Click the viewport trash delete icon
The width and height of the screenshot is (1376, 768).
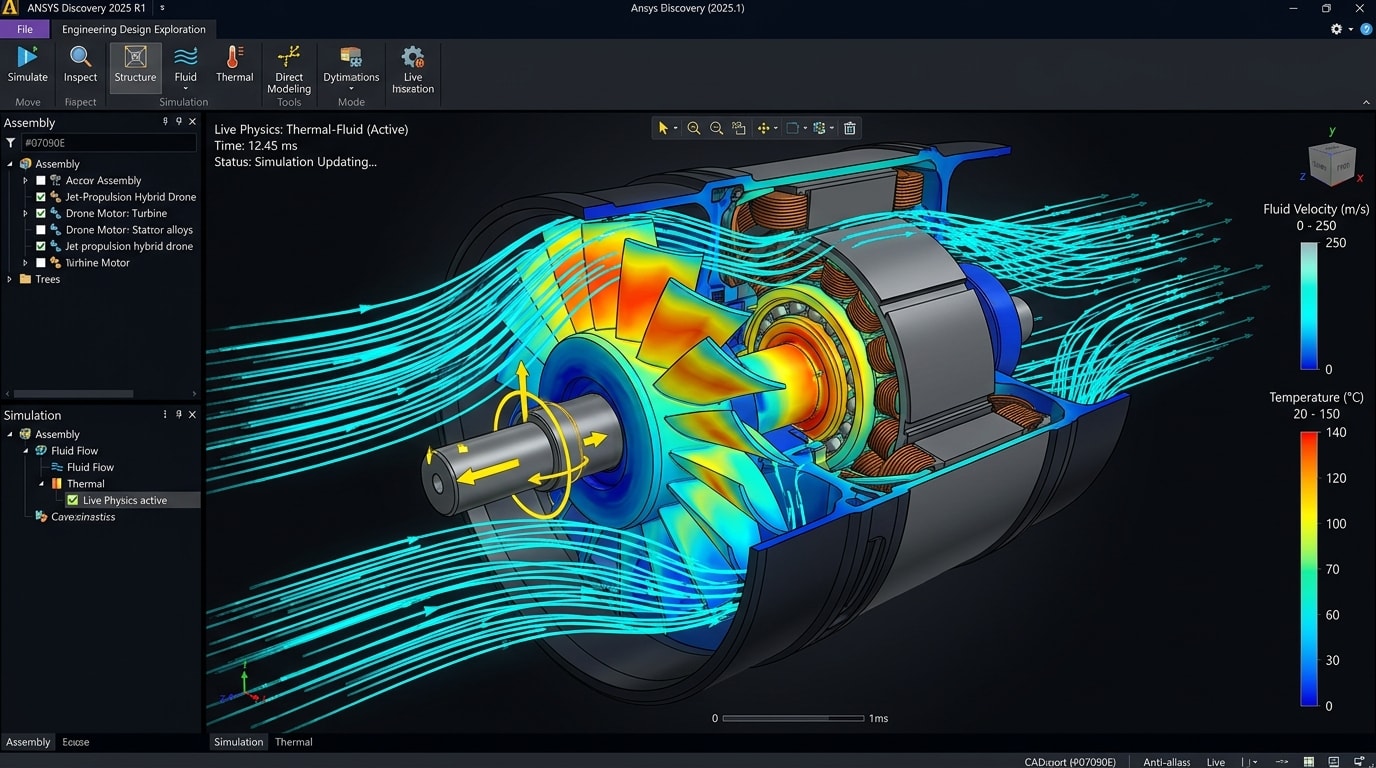850,128
